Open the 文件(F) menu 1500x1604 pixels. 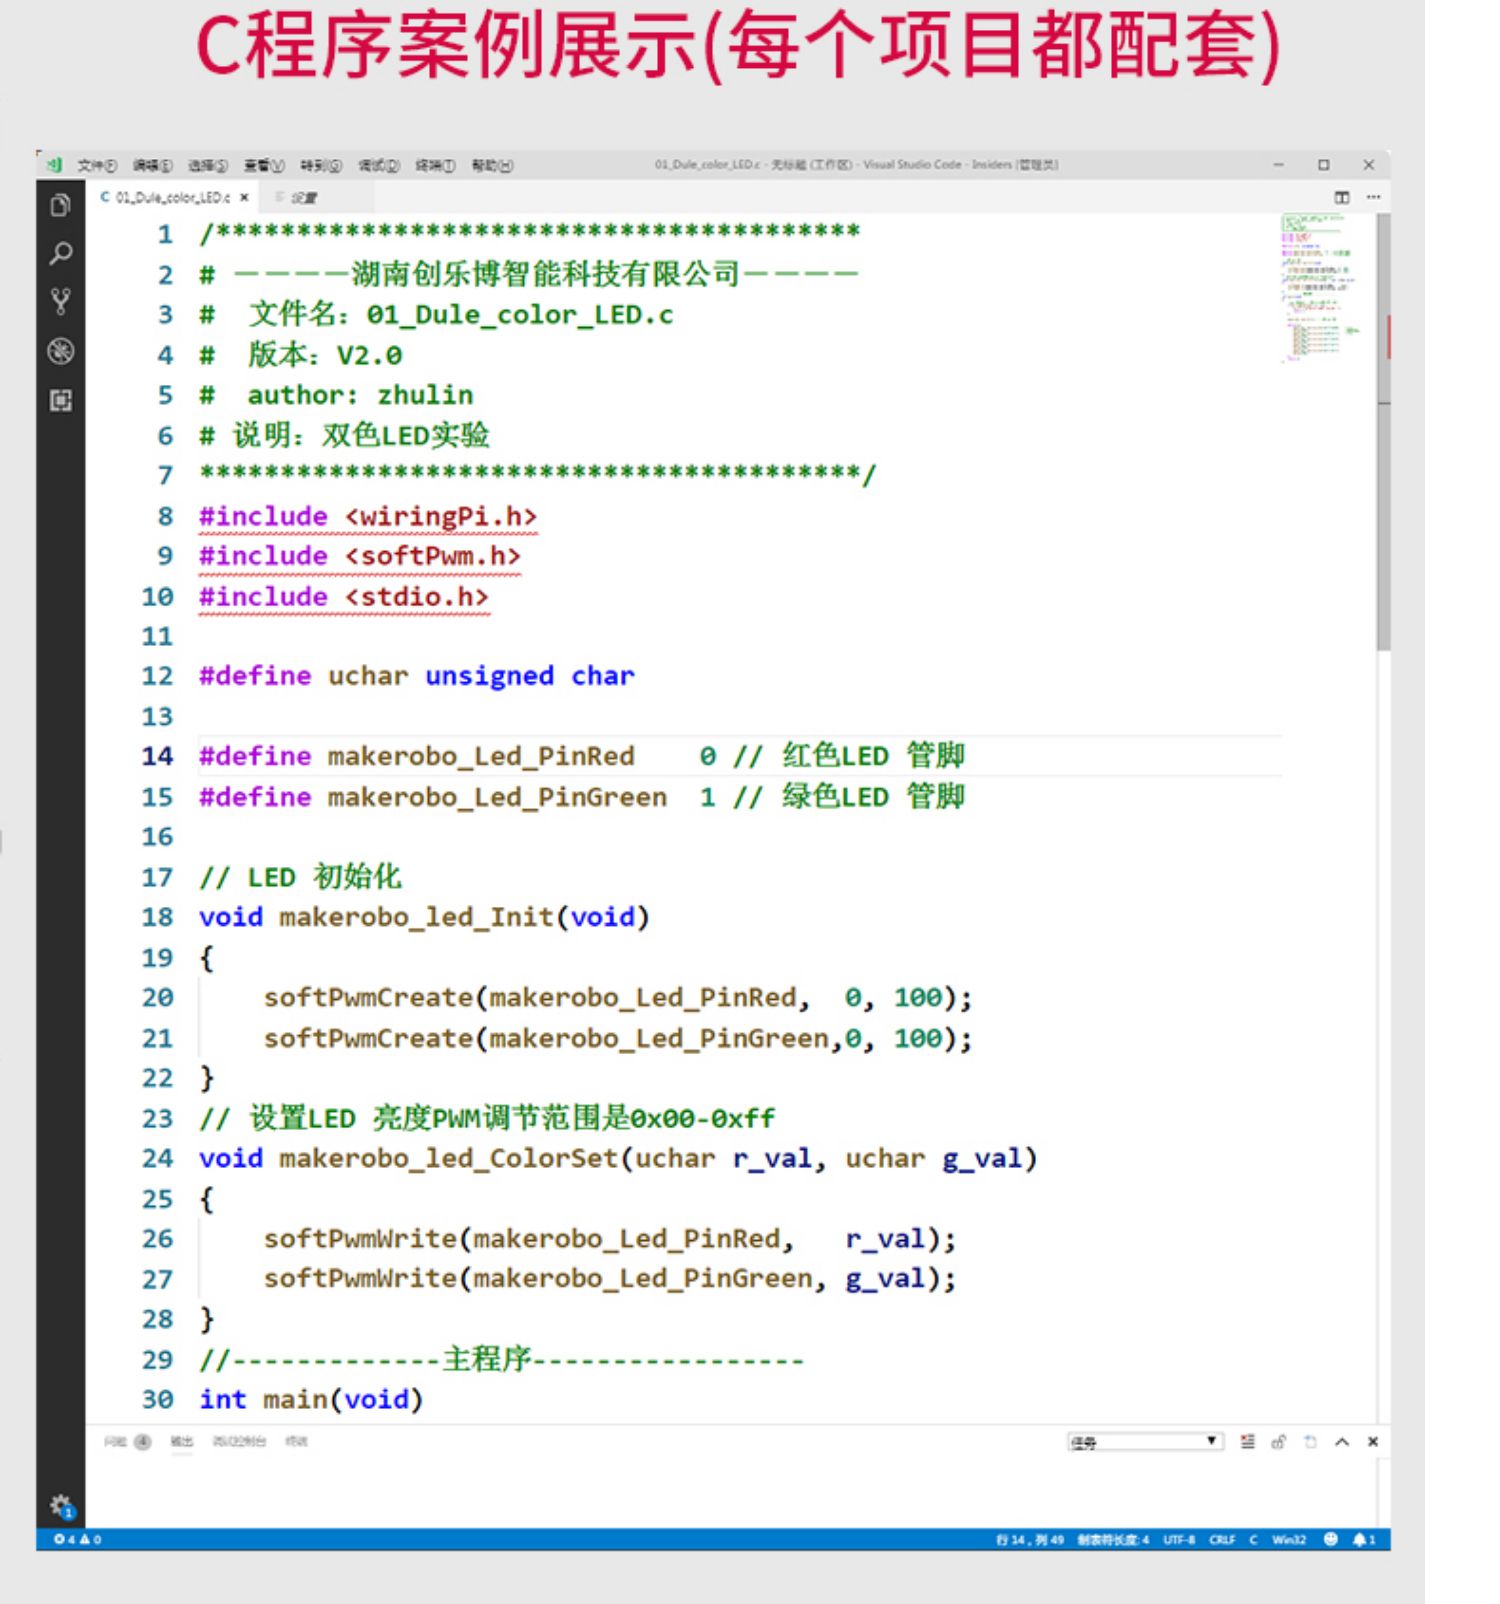tap(97, 165)
